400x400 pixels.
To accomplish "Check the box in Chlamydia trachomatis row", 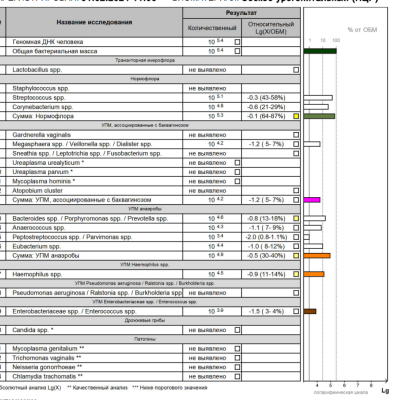I will [237, 377].
